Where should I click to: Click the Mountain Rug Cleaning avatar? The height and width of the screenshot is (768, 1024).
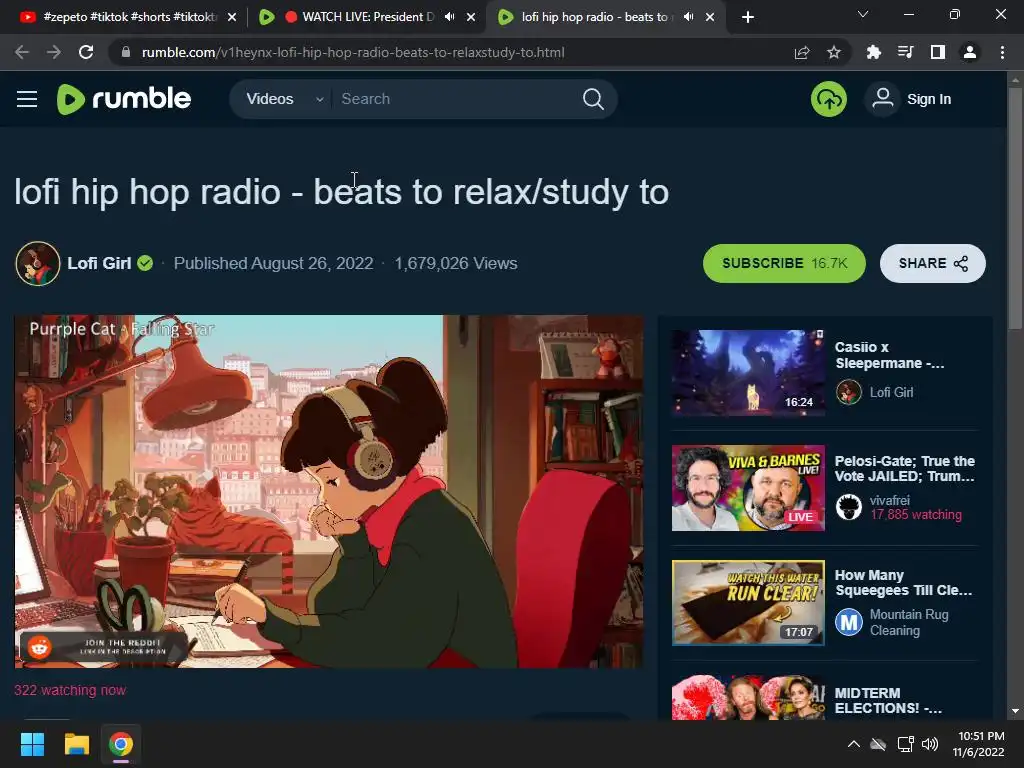click(x=849, y=622)
